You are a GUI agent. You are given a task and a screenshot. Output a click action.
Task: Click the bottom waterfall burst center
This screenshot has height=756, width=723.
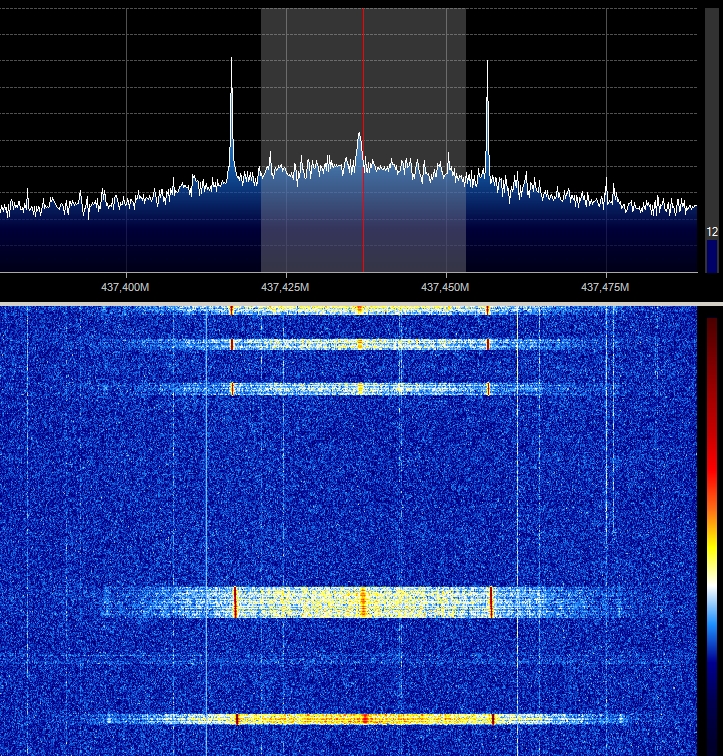364,718
